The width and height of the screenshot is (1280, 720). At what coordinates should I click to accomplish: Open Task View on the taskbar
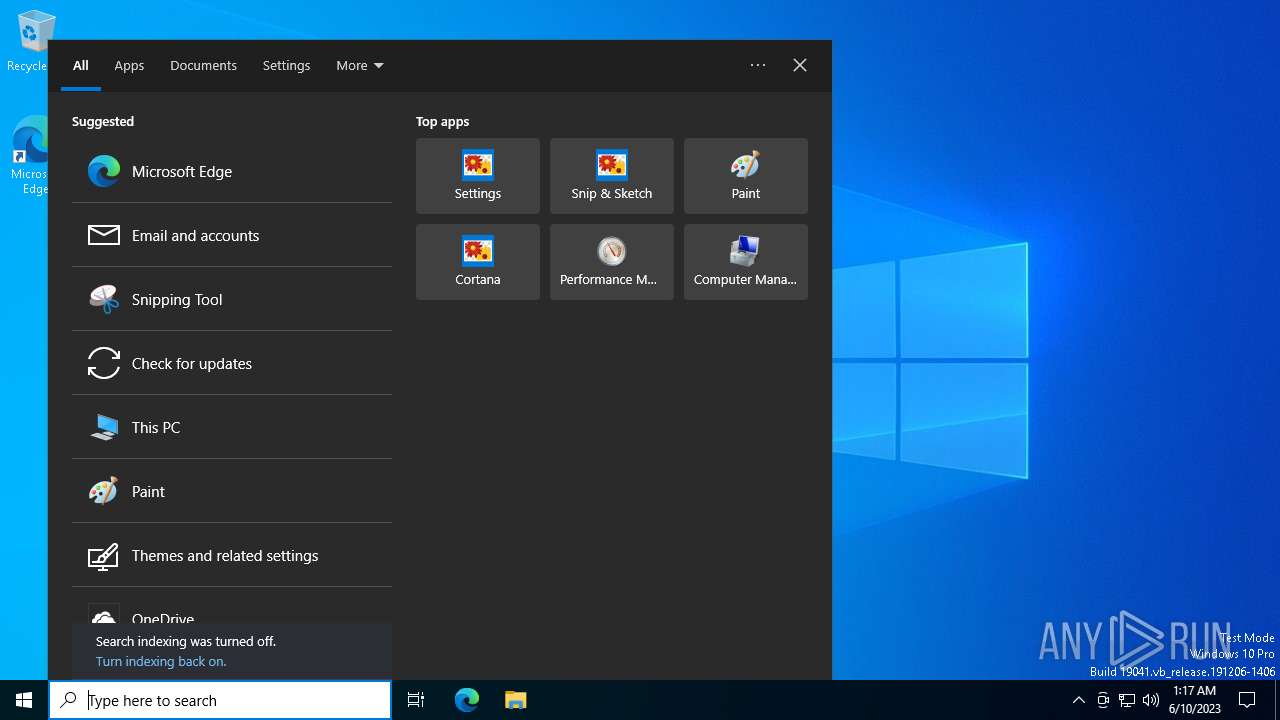point(416,700)
